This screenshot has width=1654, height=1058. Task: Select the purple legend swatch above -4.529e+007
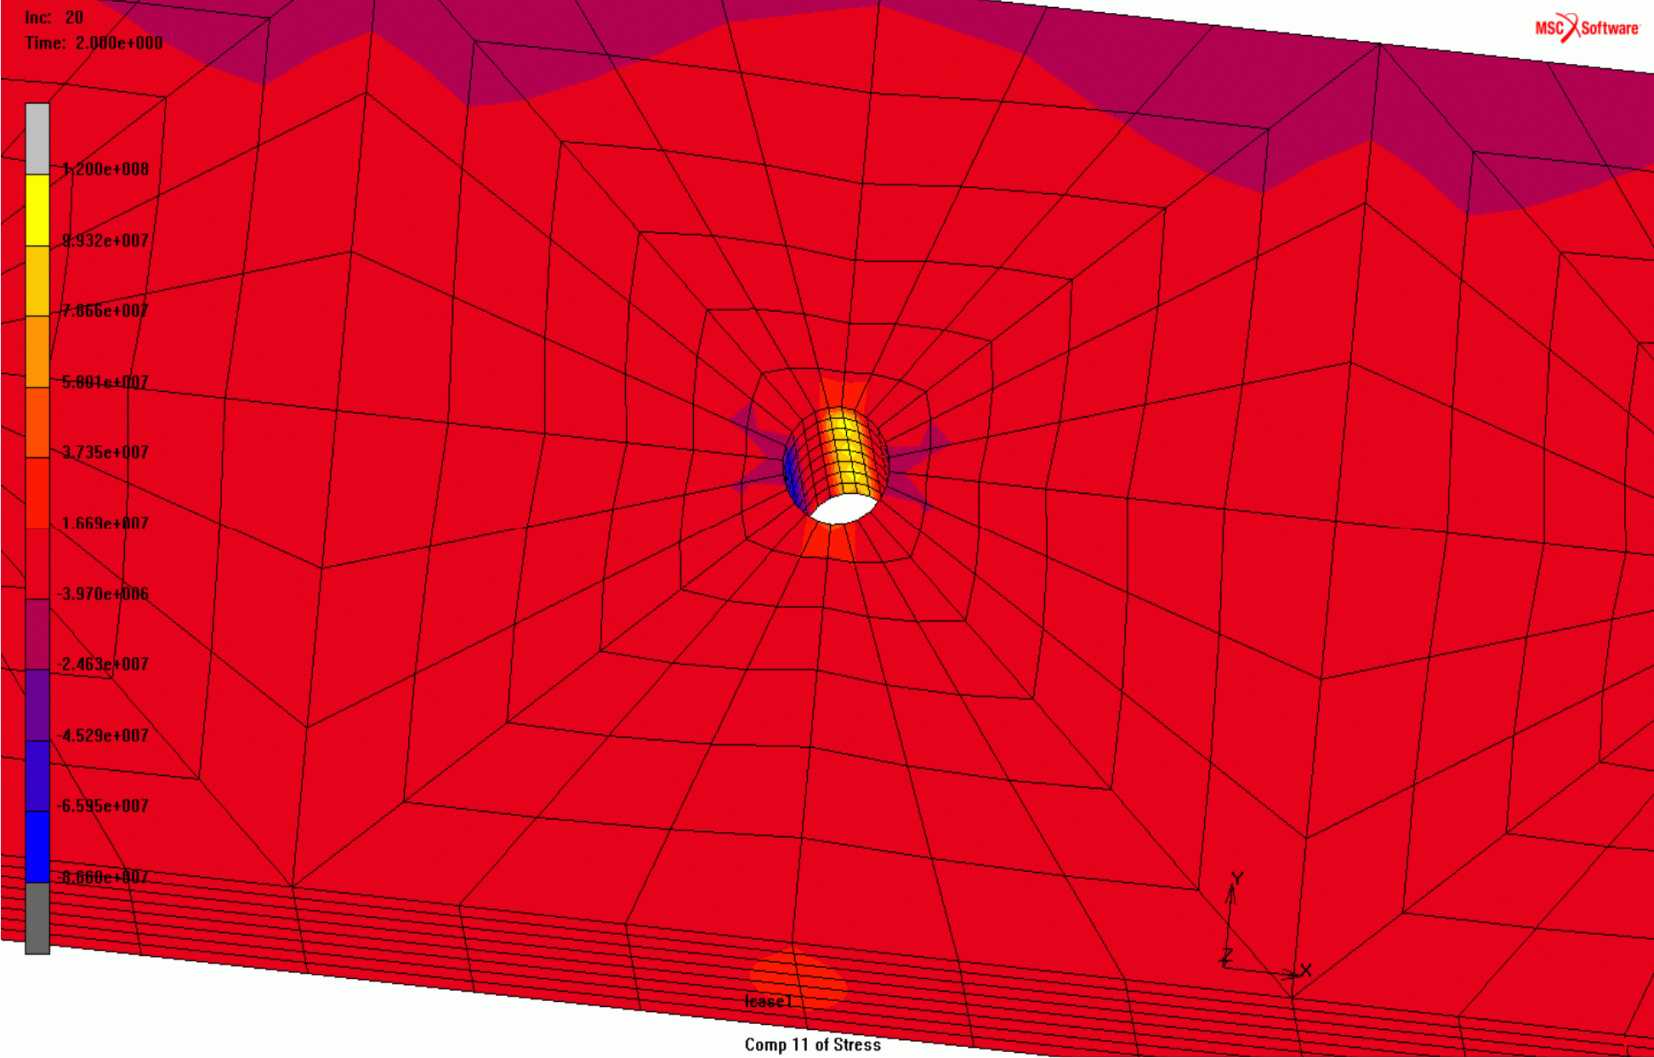click(37, 705)
